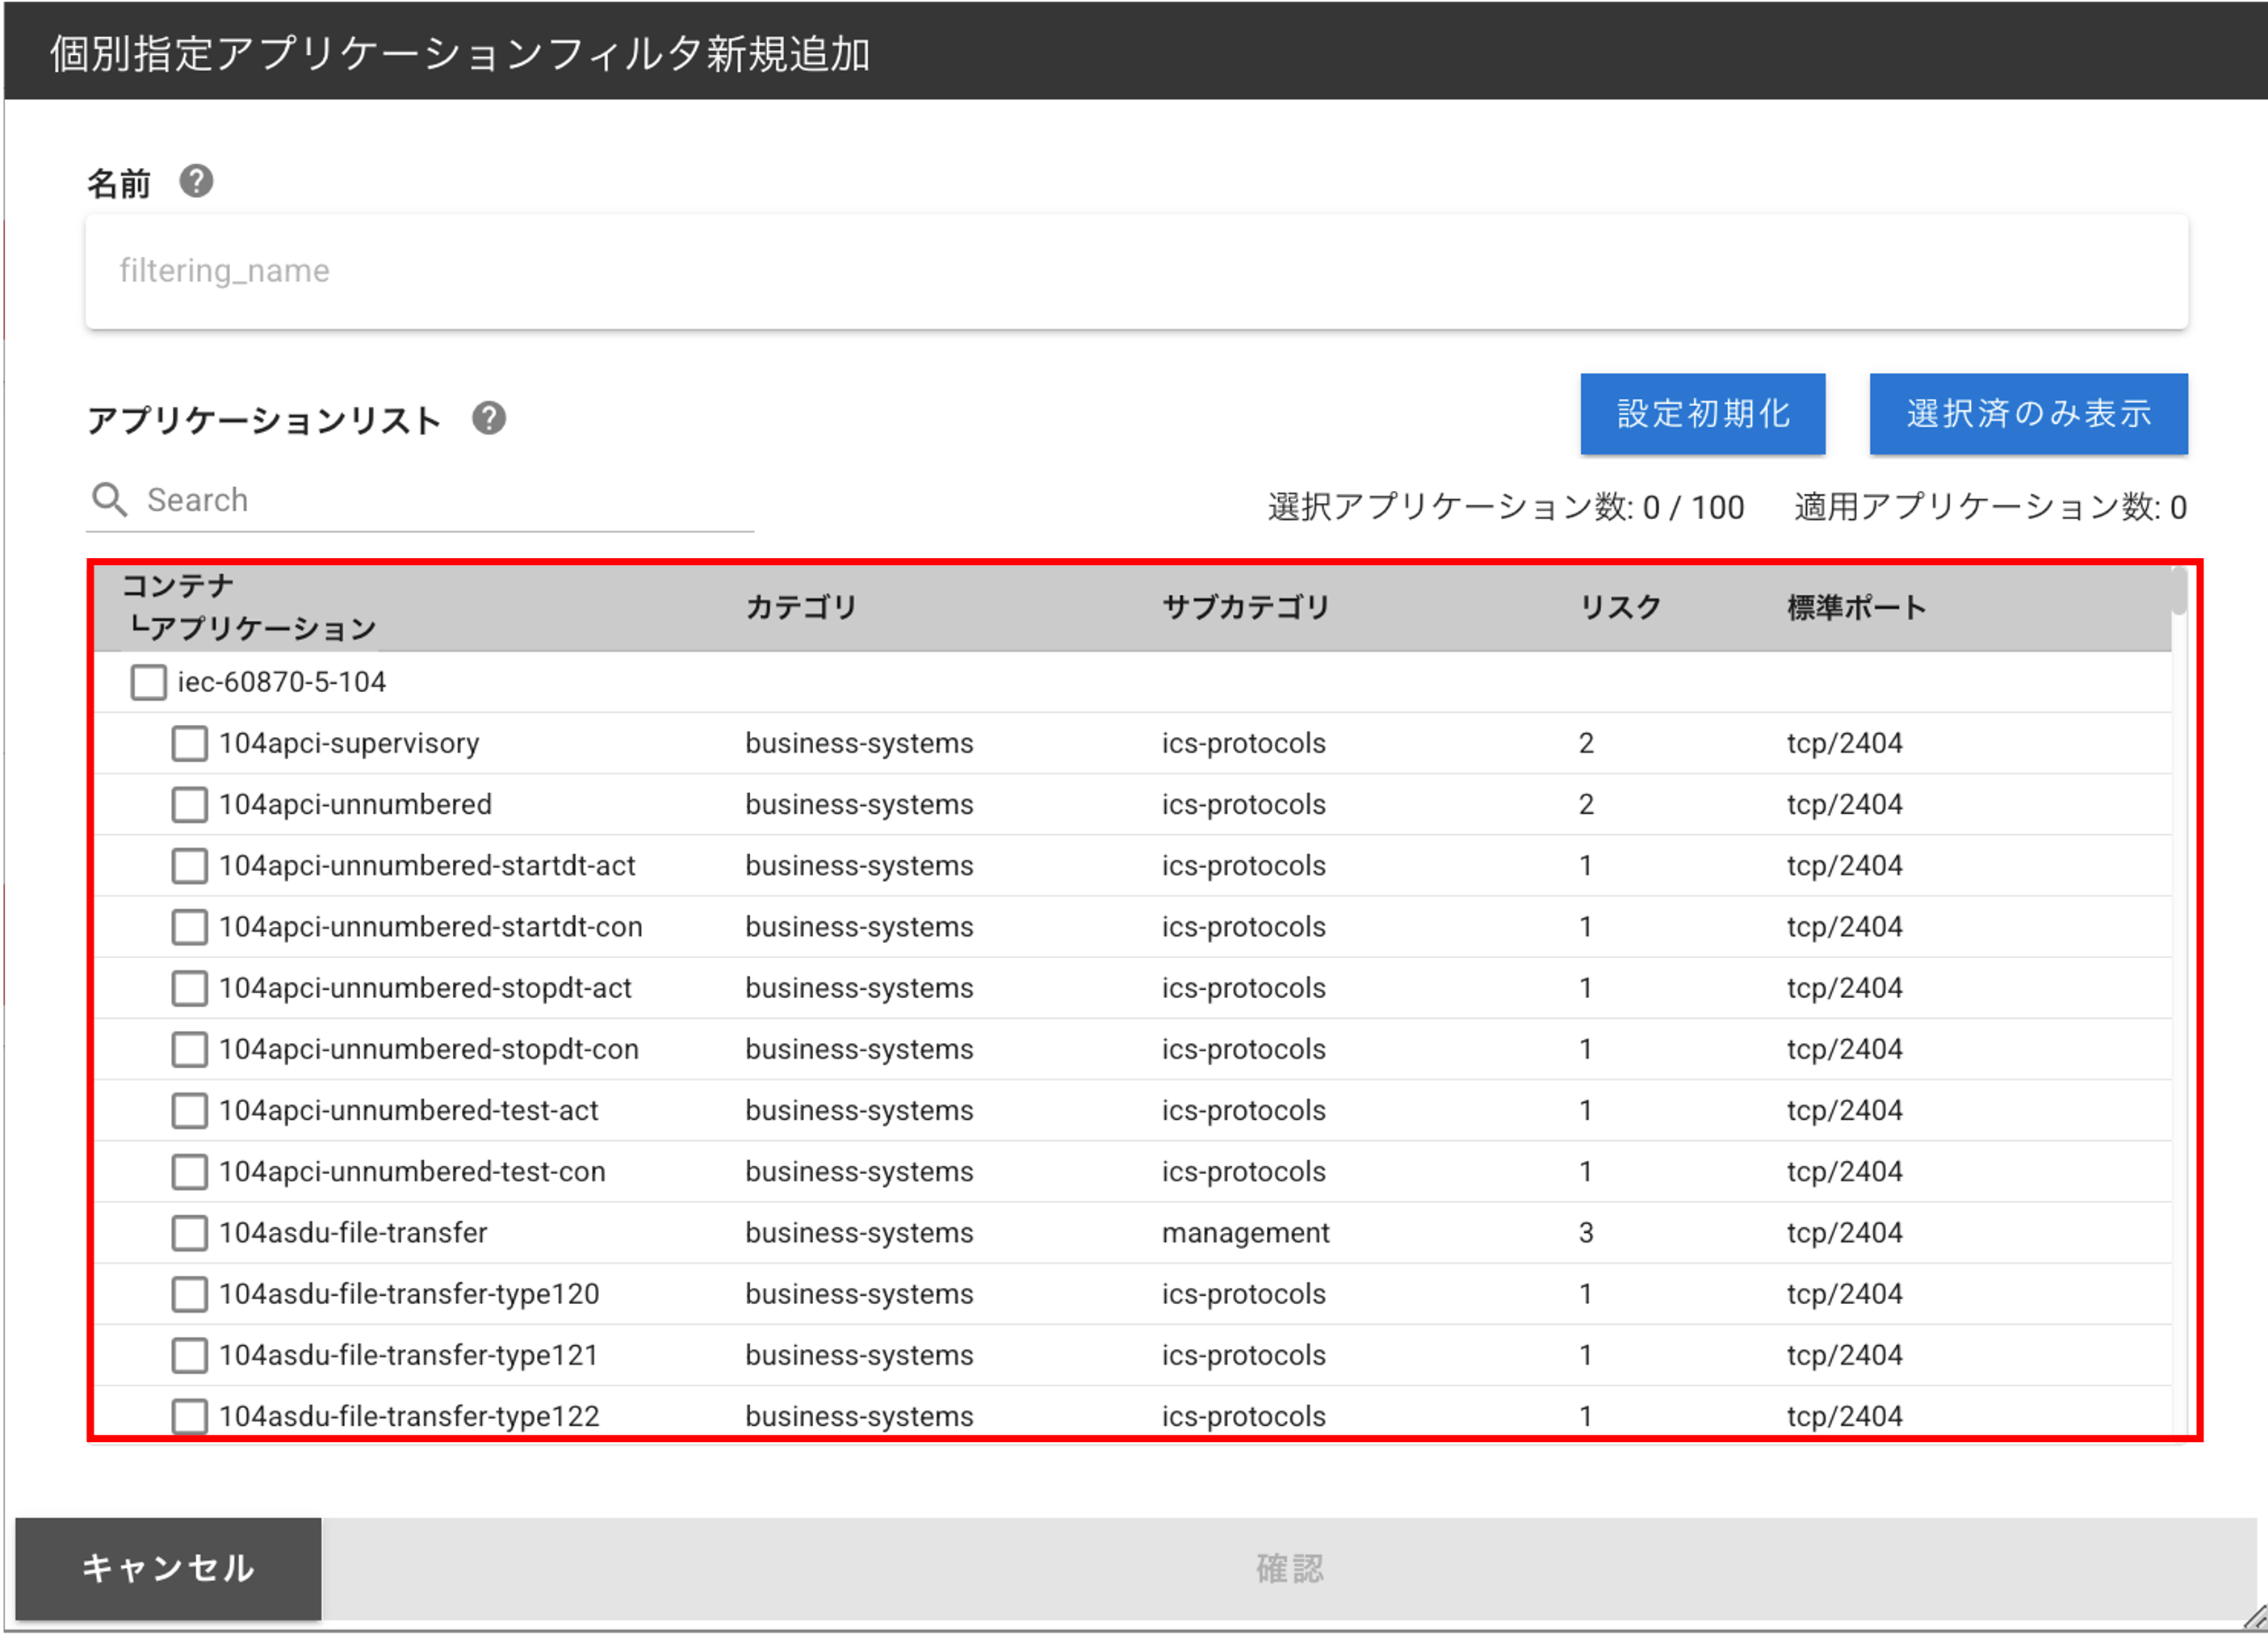Check the 104asdu-file-transfer-type120 checkbox

(x=189, y=1294)
